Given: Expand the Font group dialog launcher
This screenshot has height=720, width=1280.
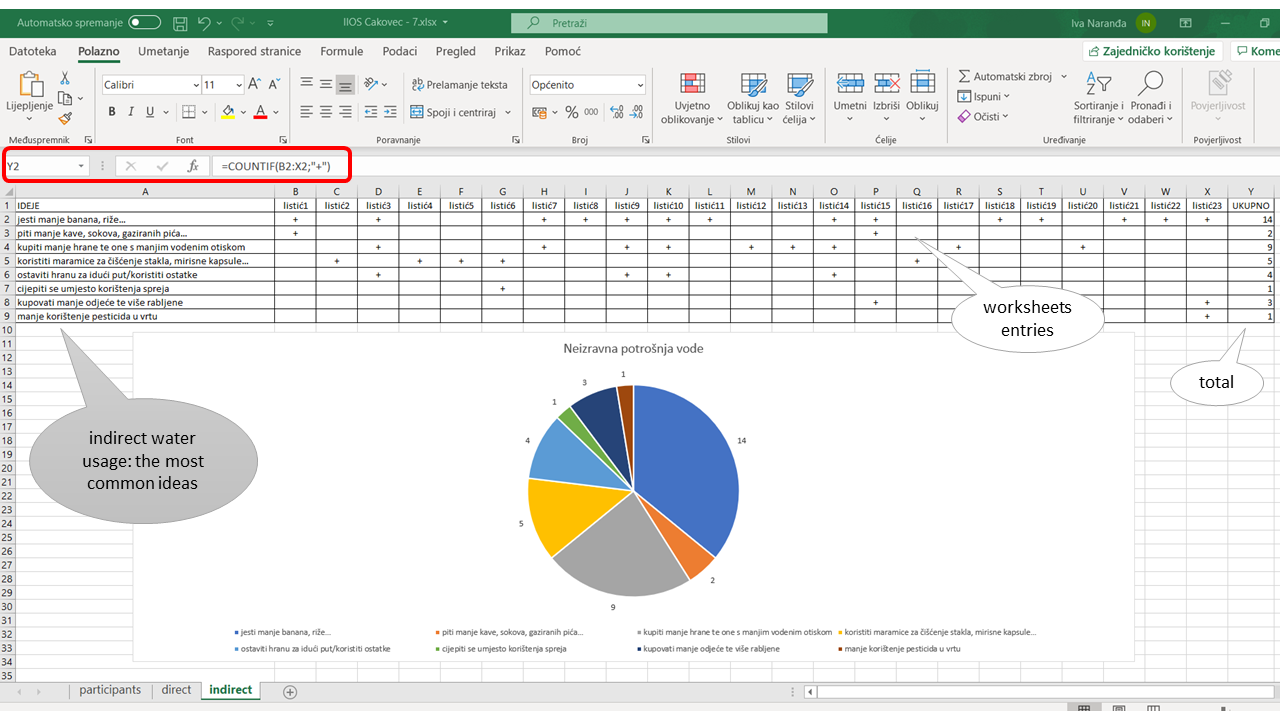Looking at the screenshot, I should 283,140.
